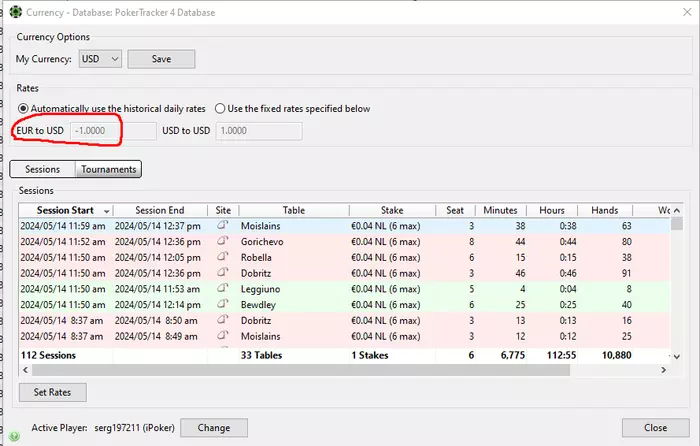Click iPoker site icon in Moislains 11:59 am row
This screenshot has width=700, height=446.
pyautogui.click(x=223, y=225)
